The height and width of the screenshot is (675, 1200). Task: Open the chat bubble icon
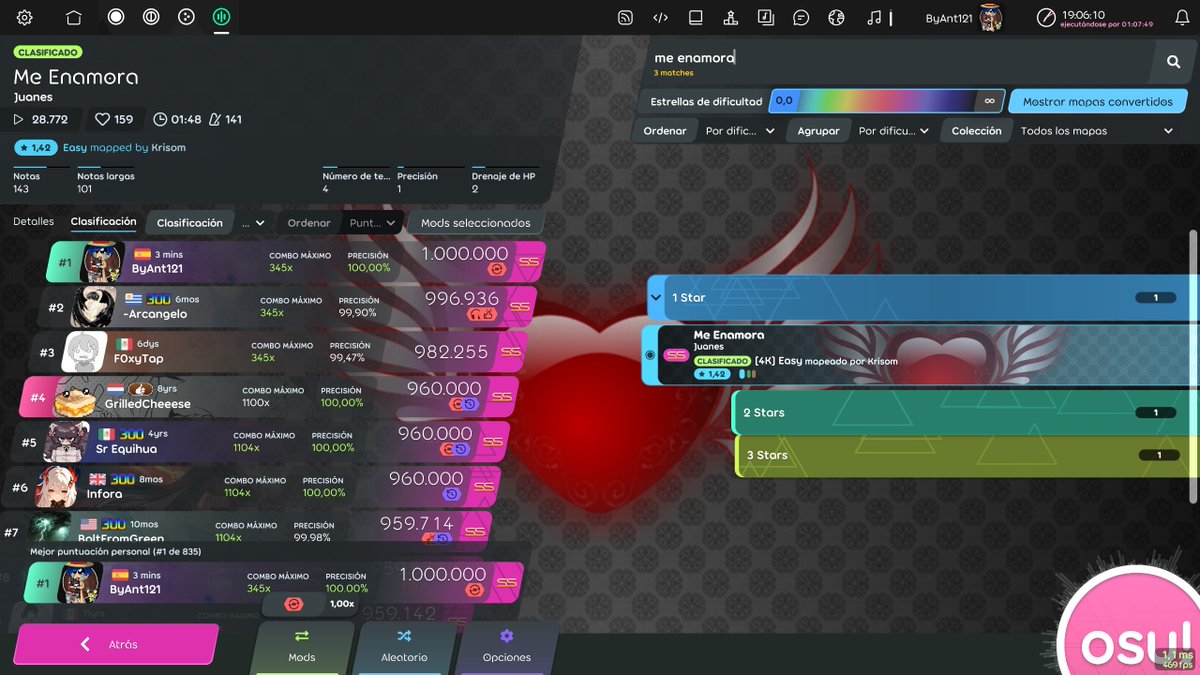click(801, 17)
